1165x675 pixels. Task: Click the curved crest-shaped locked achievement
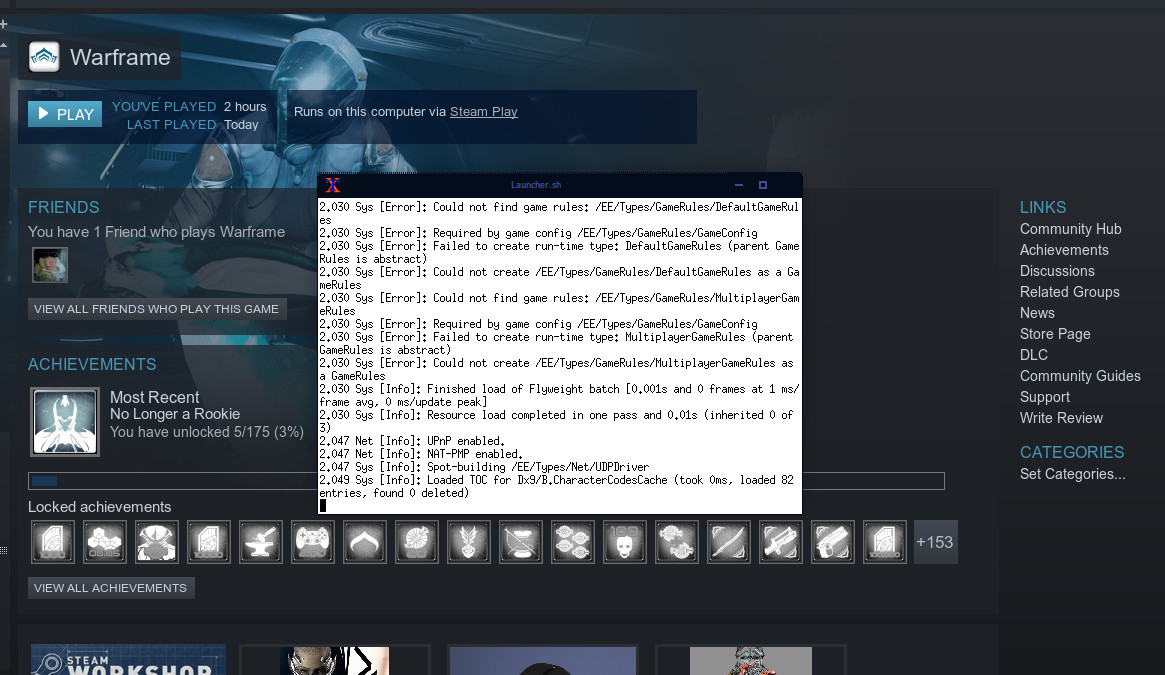coord(365,542)
